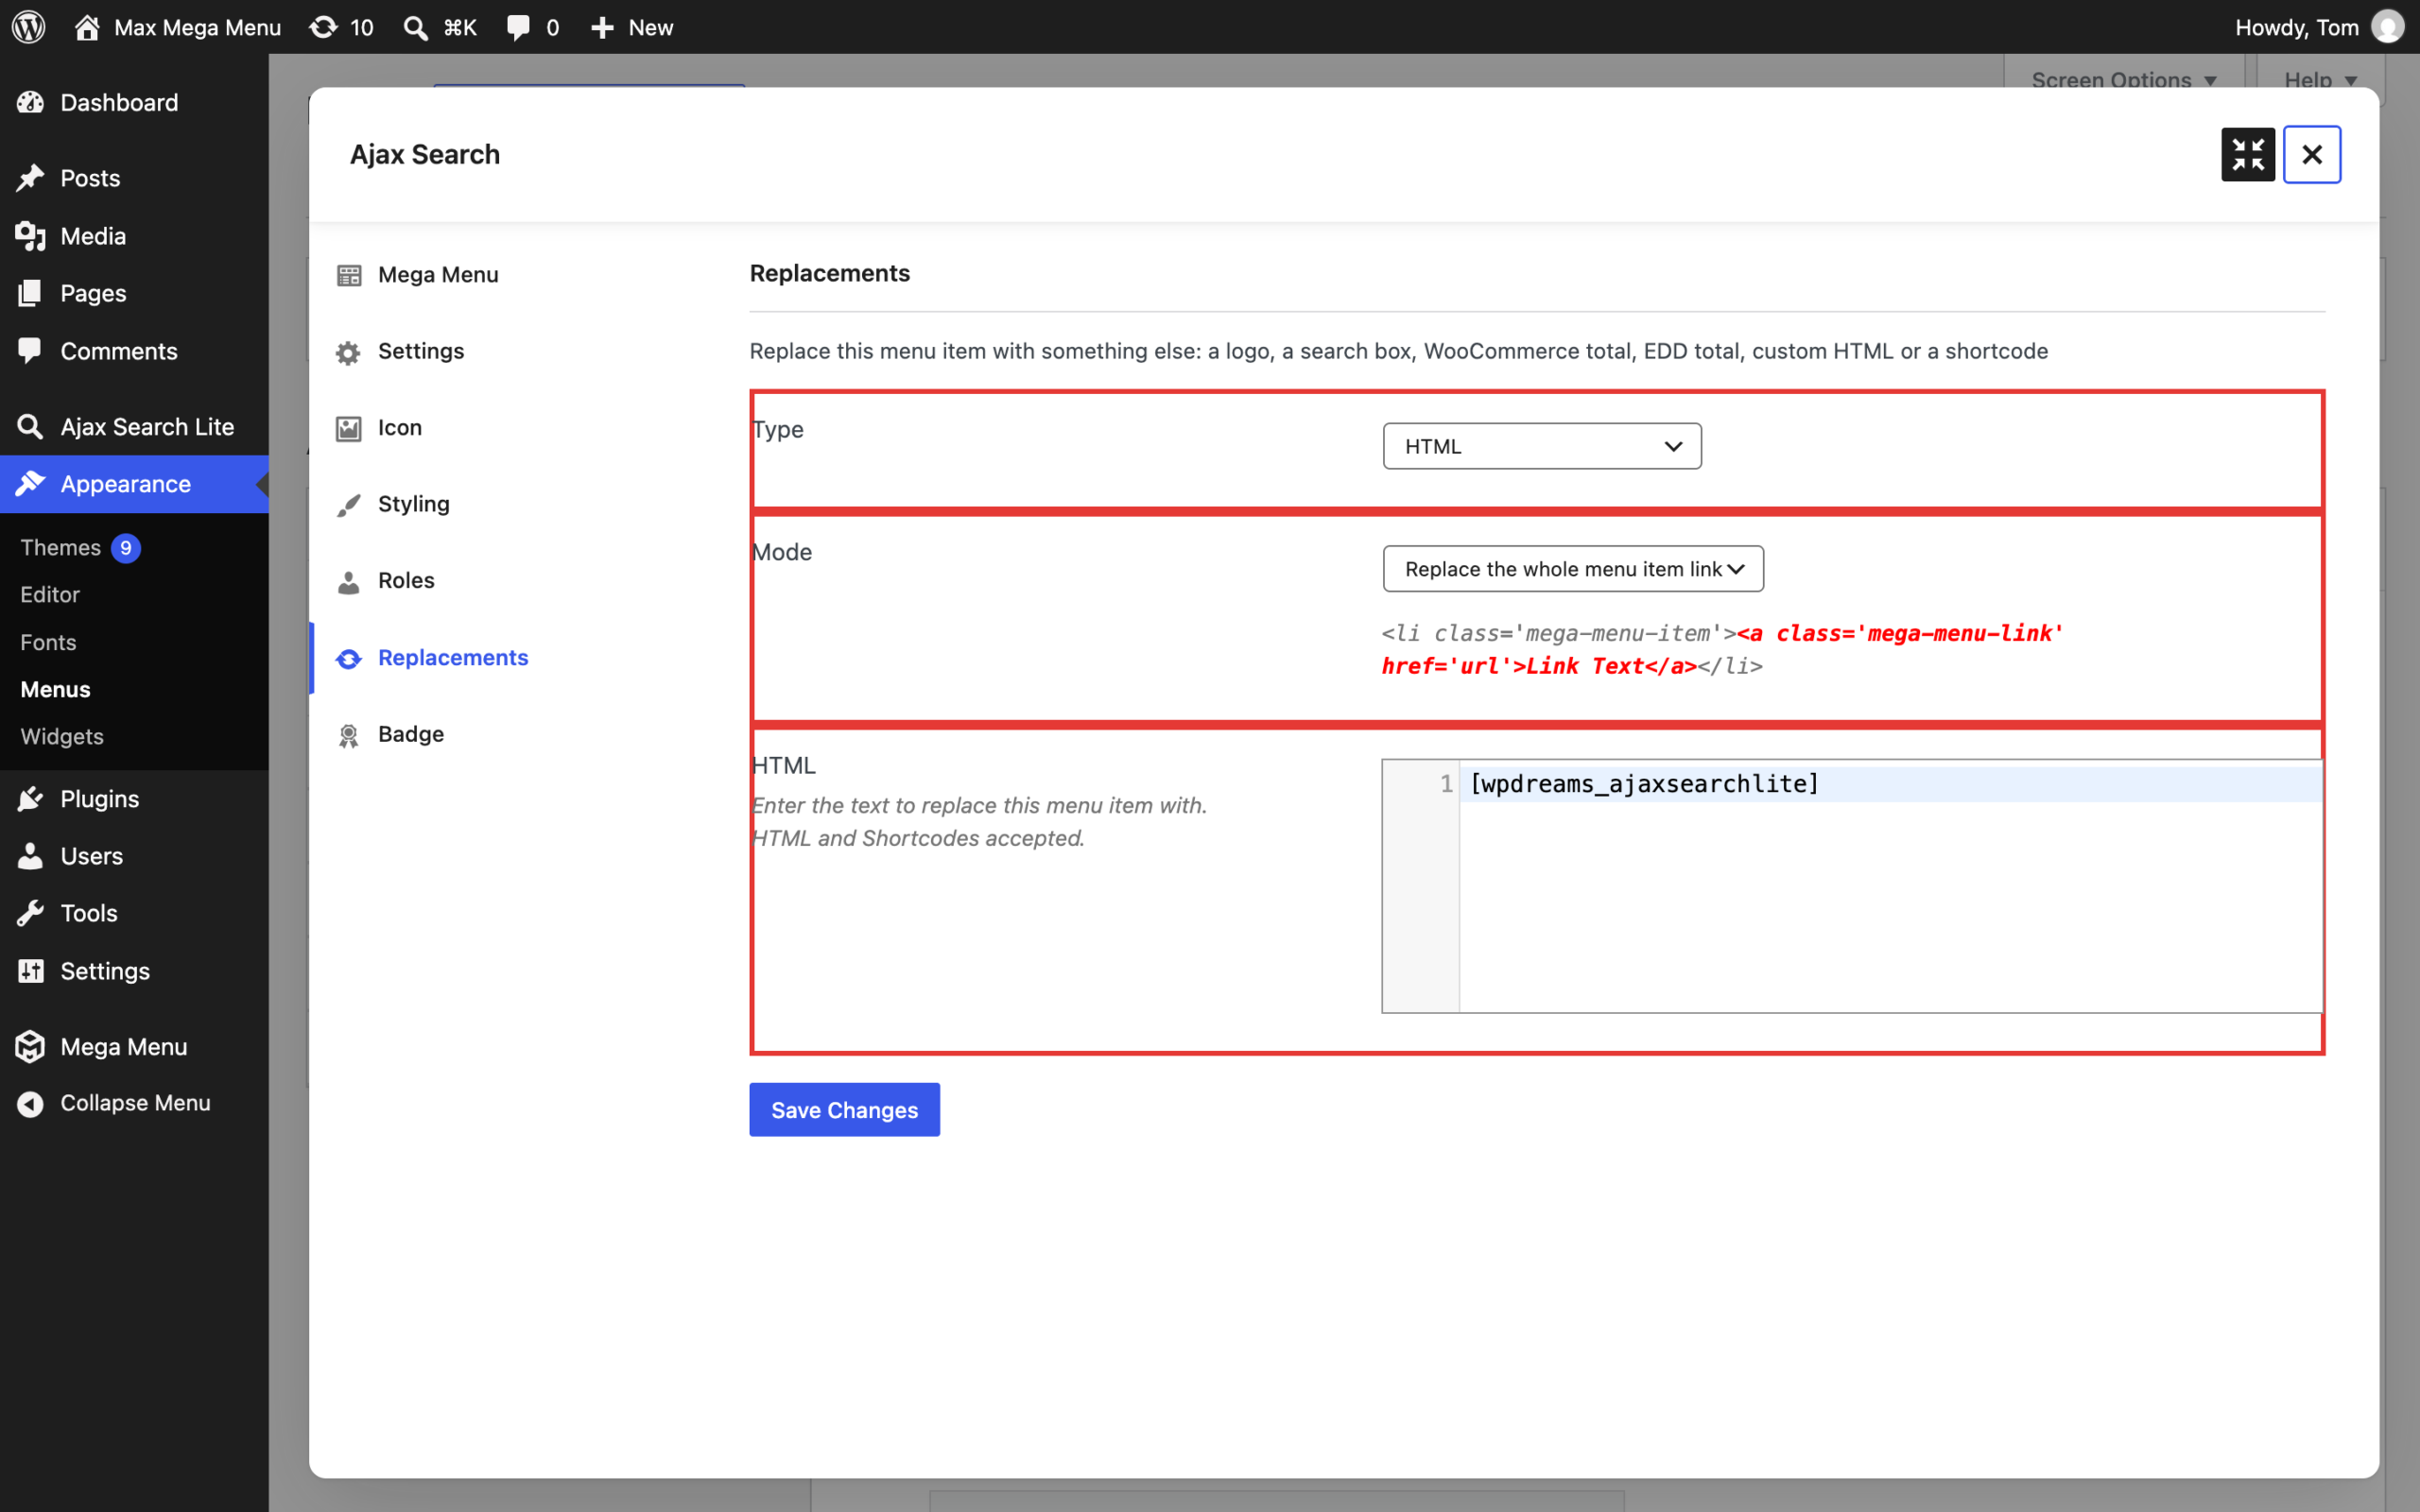Open Users in the admin sidebar
This screenshot has height=1512, width=2420.
[134, 856]
